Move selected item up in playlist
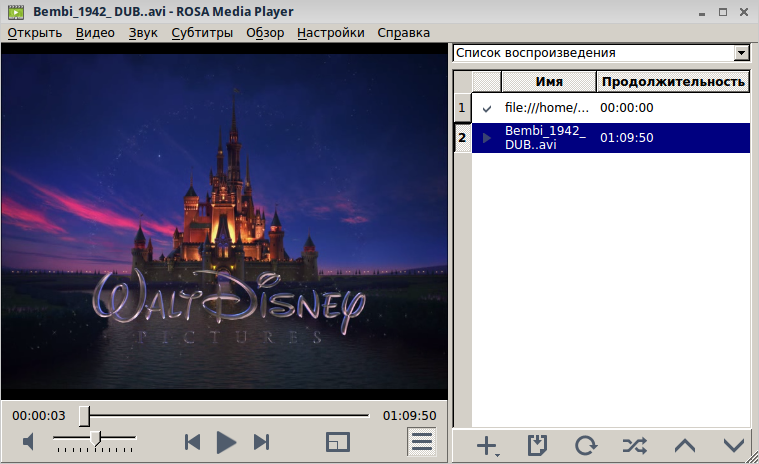 pyautogui.click(x=685, y=445)
